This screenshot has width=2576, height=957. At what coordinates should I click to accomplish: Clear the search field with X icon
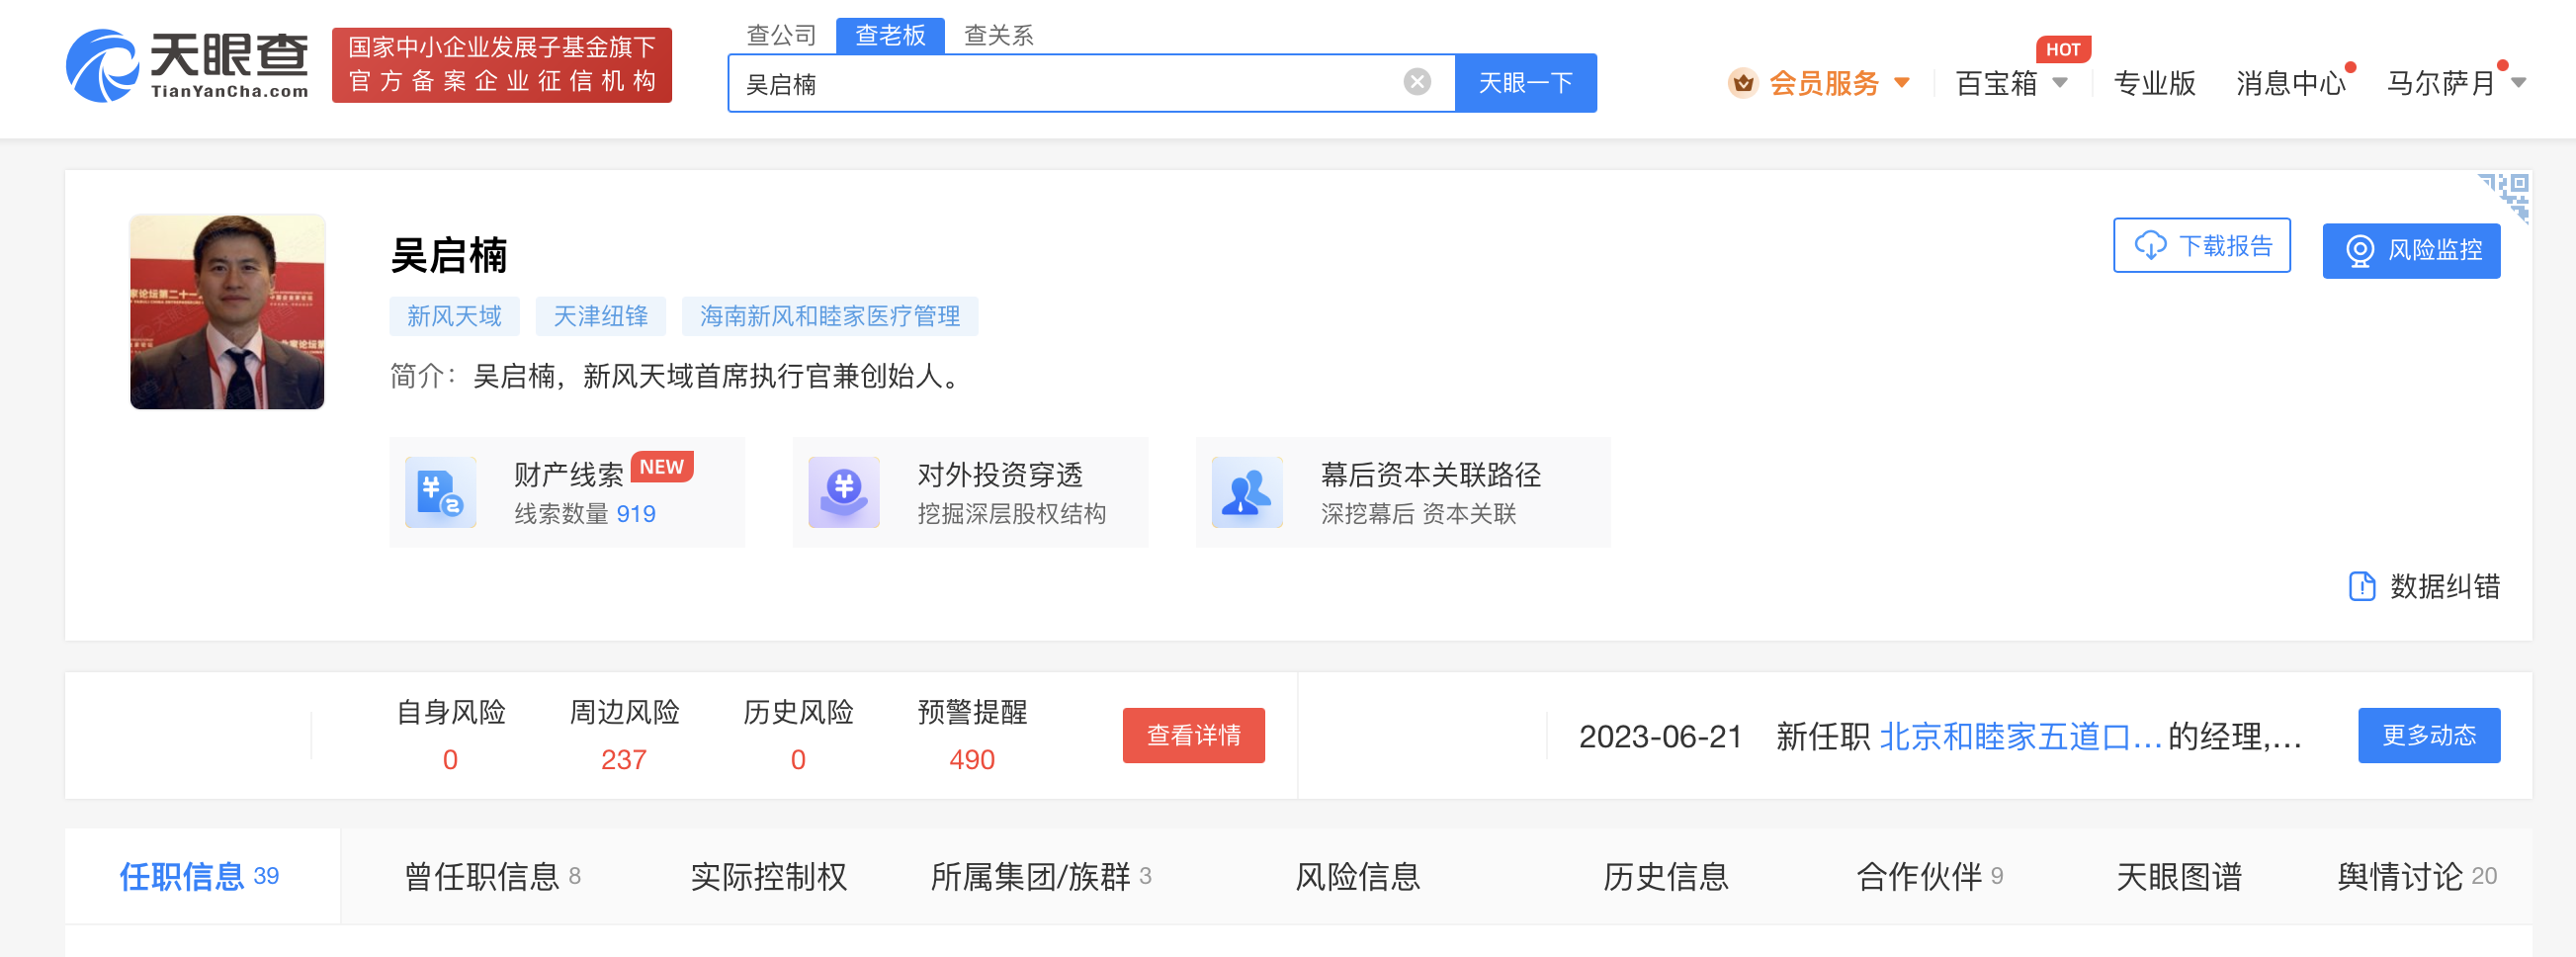click(x=1417, y=82)
